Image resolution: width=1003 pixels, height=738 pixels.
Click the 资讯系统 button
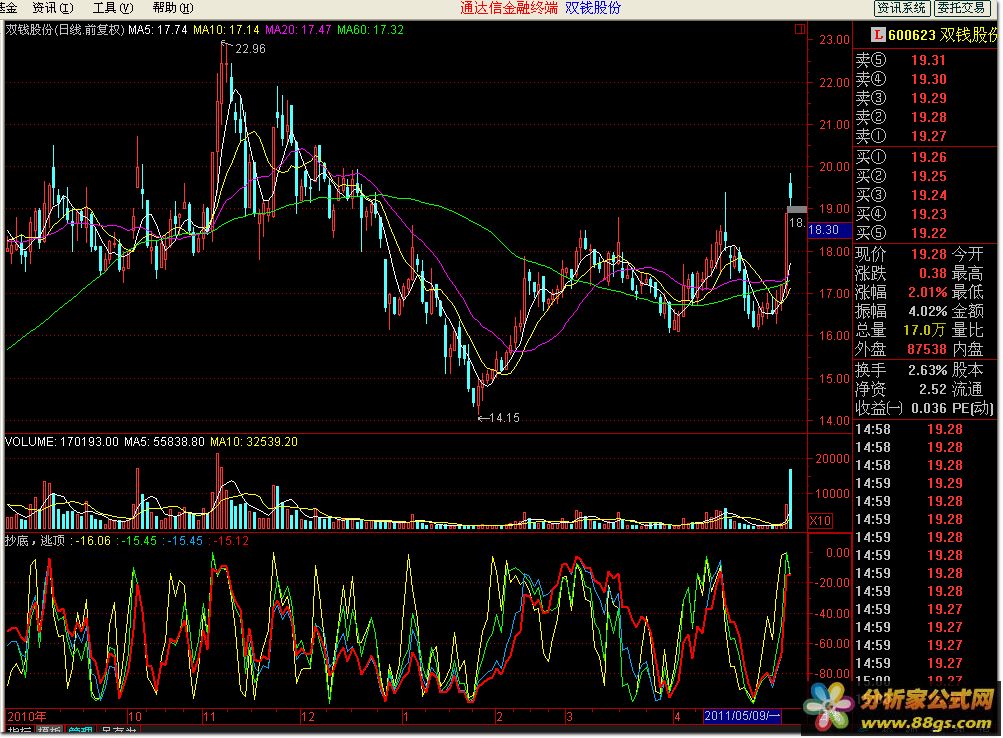coord(901,8)
